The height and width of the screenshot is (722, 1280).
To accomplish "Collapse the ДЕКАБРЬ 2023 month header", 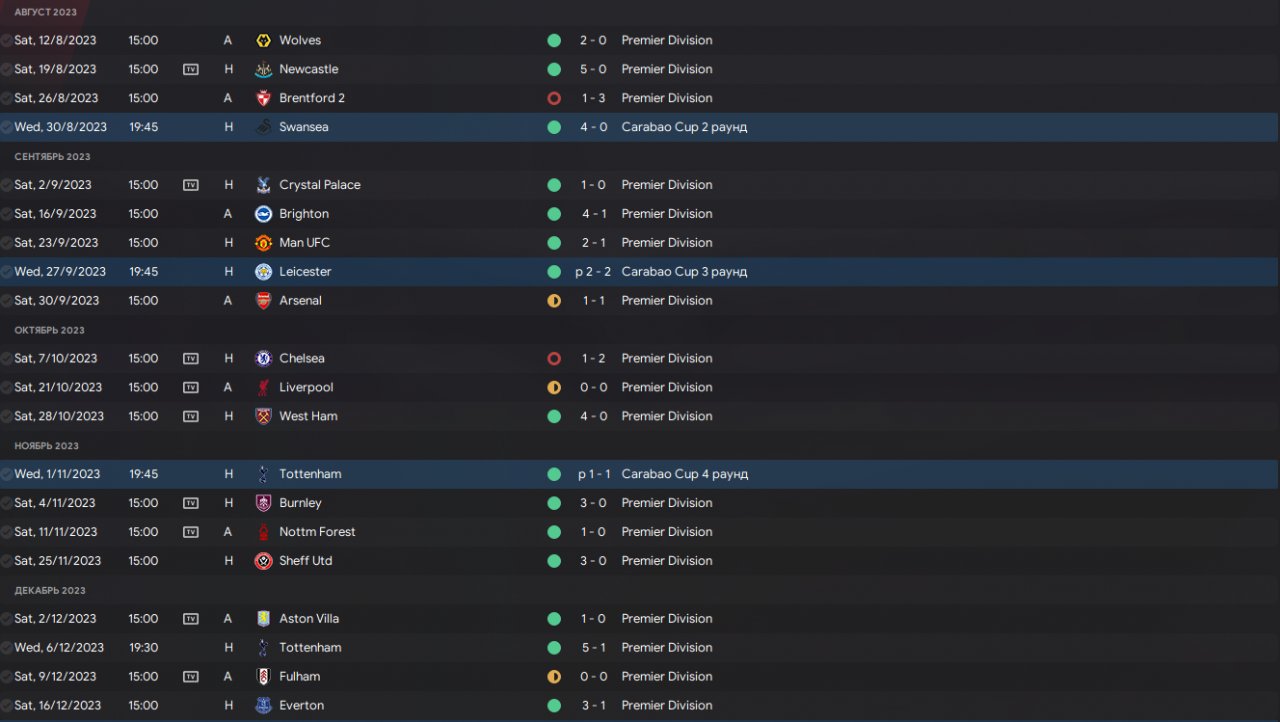I will point(50,590).
